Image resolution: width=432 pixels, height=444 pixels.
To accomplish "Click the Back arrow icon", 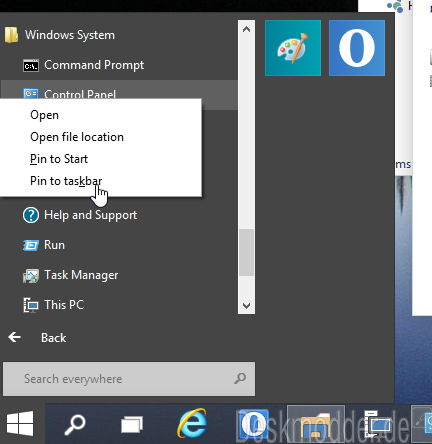I will pyautogui.click(x=15, y=337).
